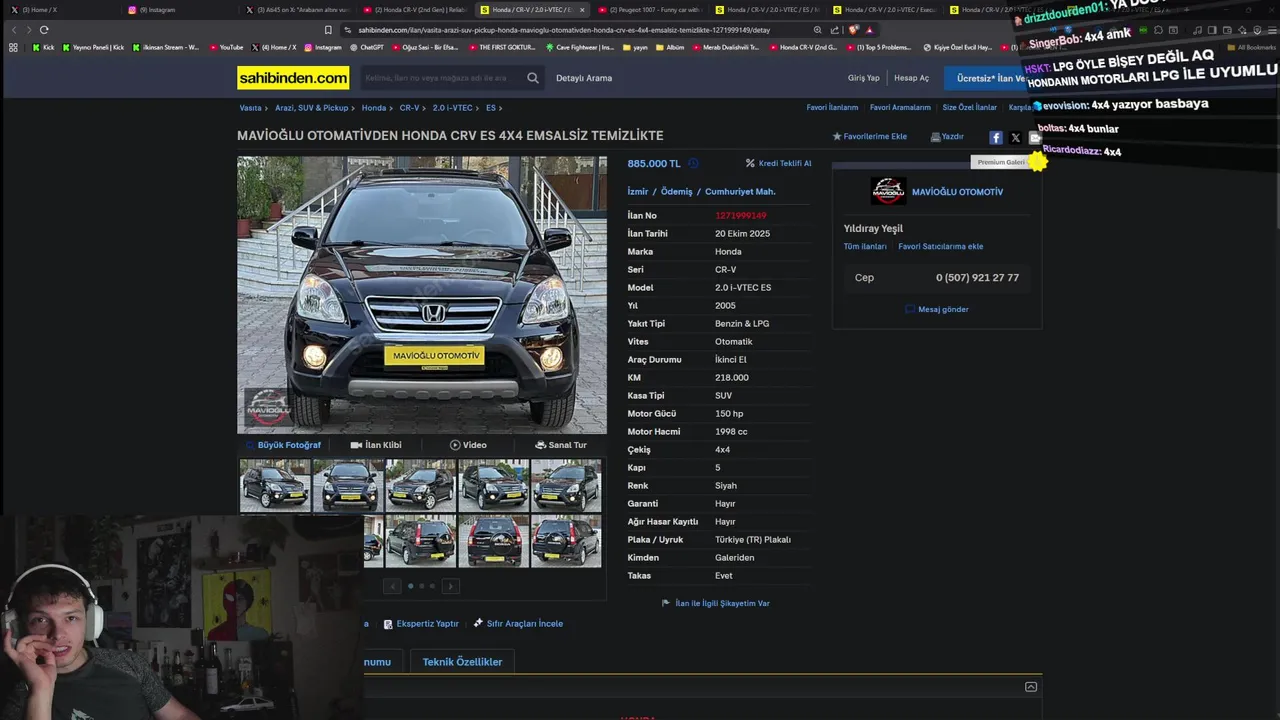Click the bookmark icon in the address bar
This screenshot has height=720, width=1280.
click(328, 30)
